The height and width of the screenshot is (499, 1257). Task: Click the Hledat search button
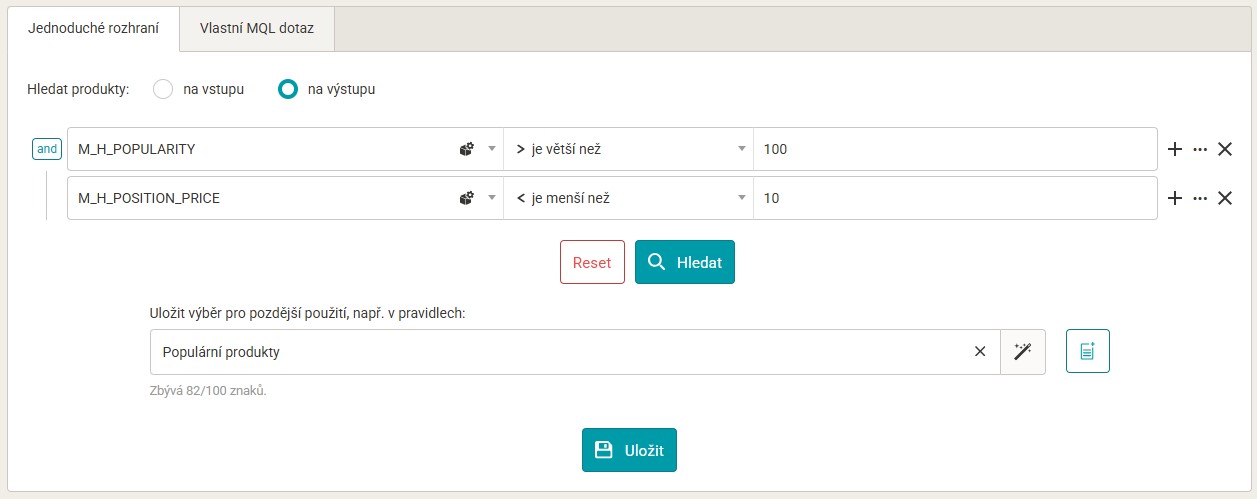(684, 262)
